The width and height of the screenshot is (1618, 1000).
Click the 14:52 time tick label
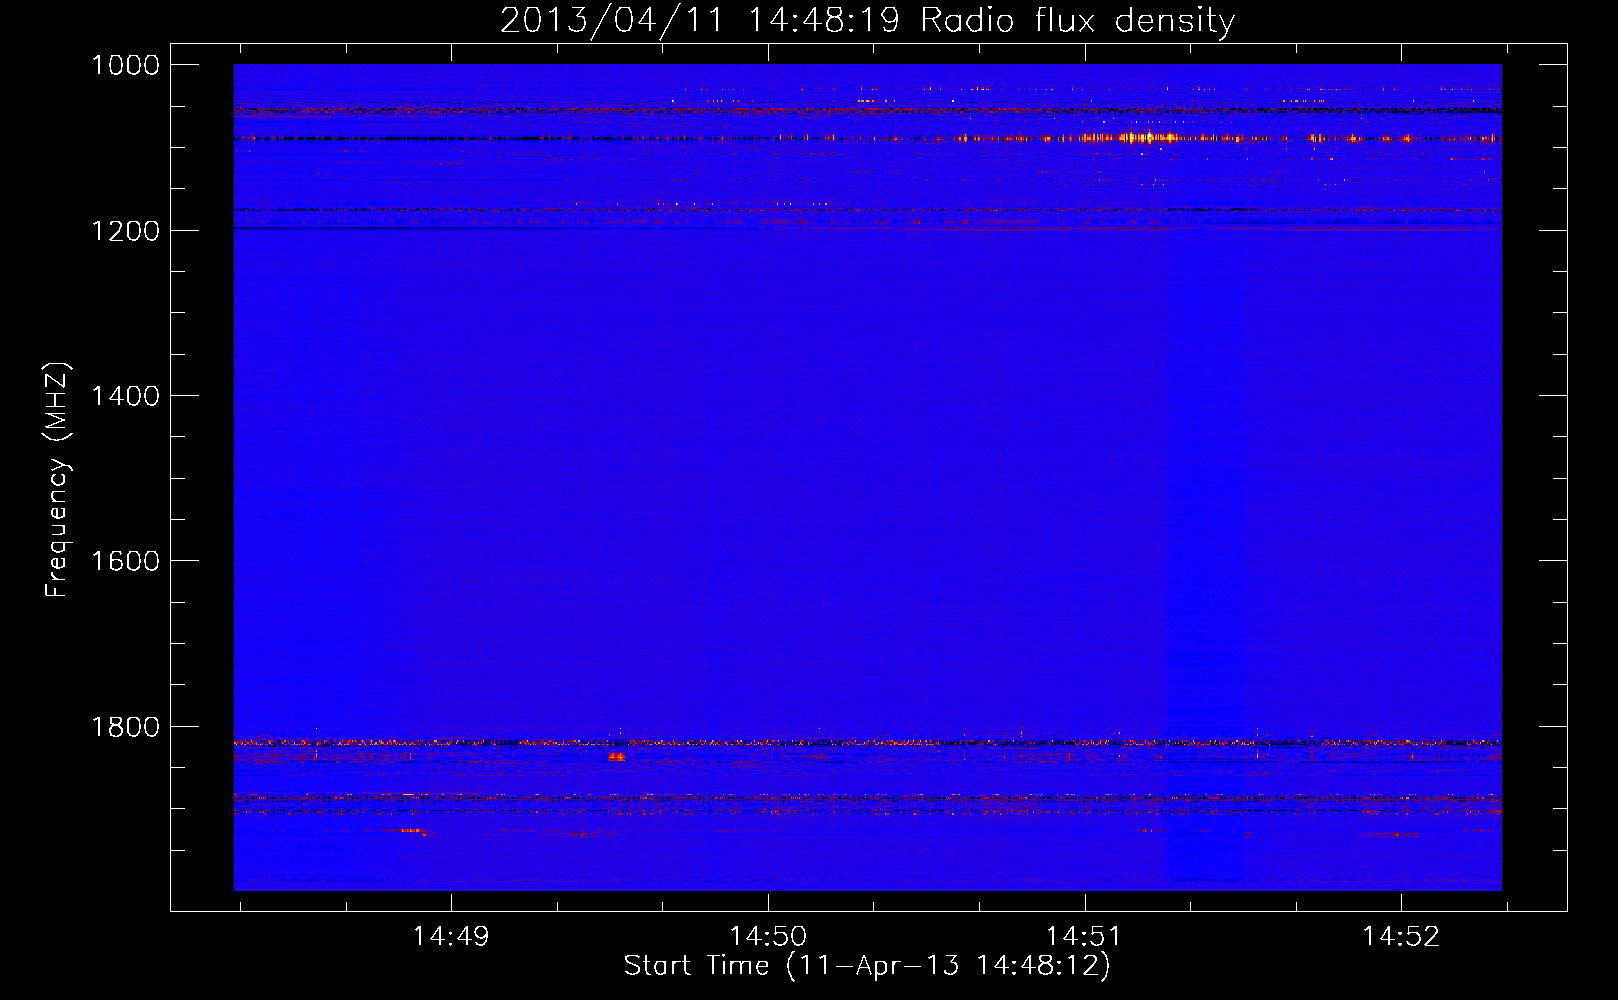[1401, 936]
